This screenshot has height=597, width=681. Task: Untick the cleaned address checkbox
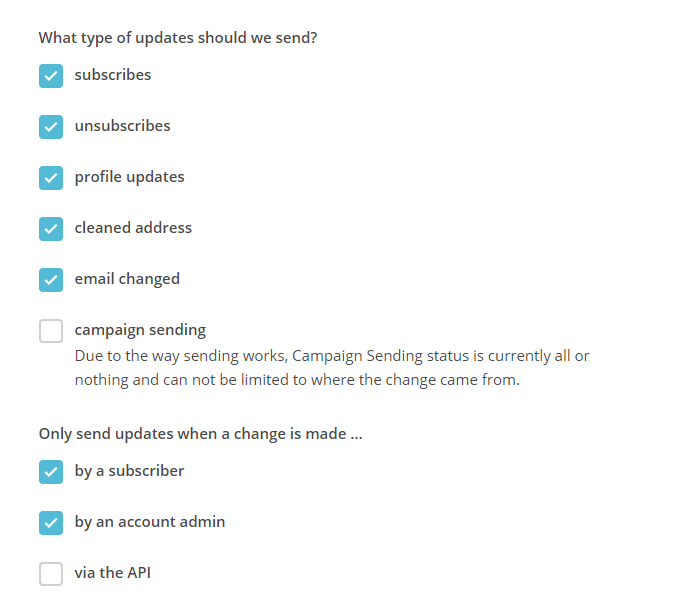51,229
